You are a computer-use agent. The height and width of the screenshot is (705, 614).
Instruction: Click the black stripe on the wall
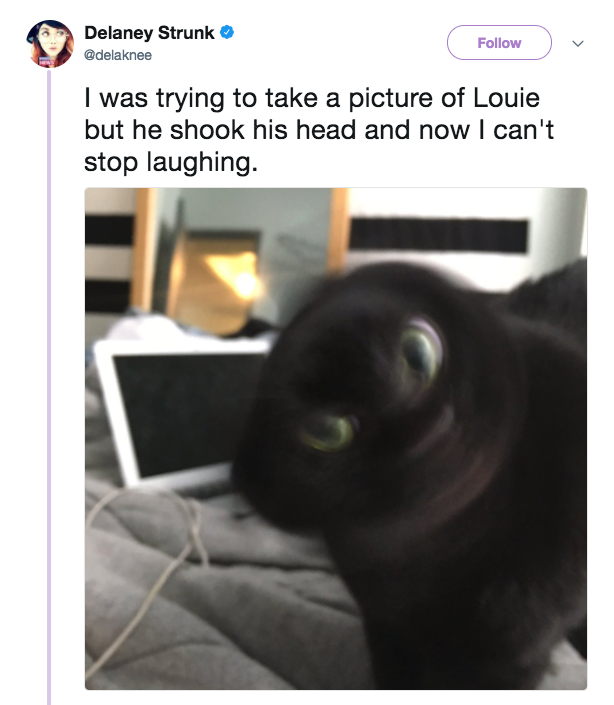438,235
